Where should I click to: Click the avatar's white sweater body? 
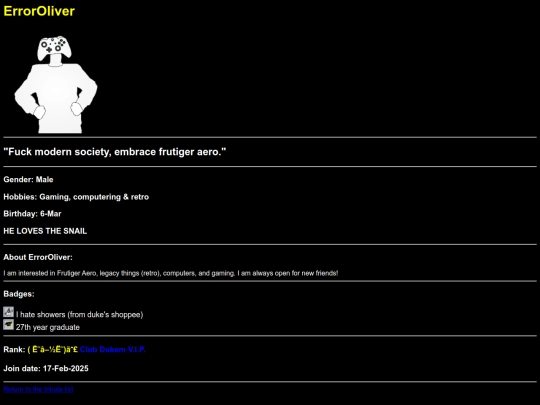click(57, 98)
